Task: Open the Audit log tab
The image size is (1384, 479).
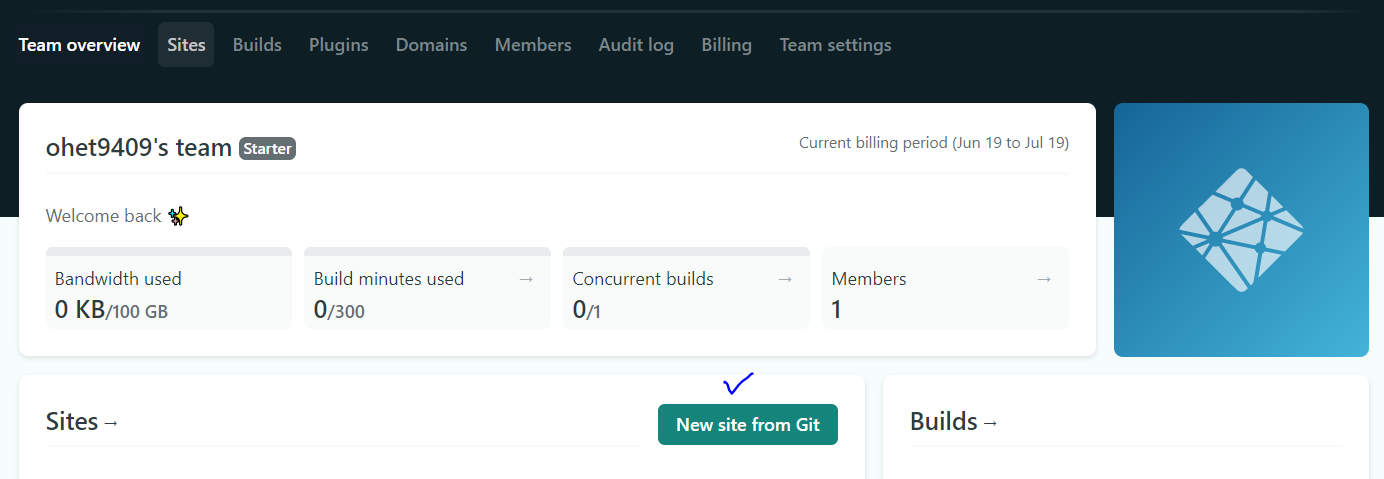Action: click(x=636, y=45)
